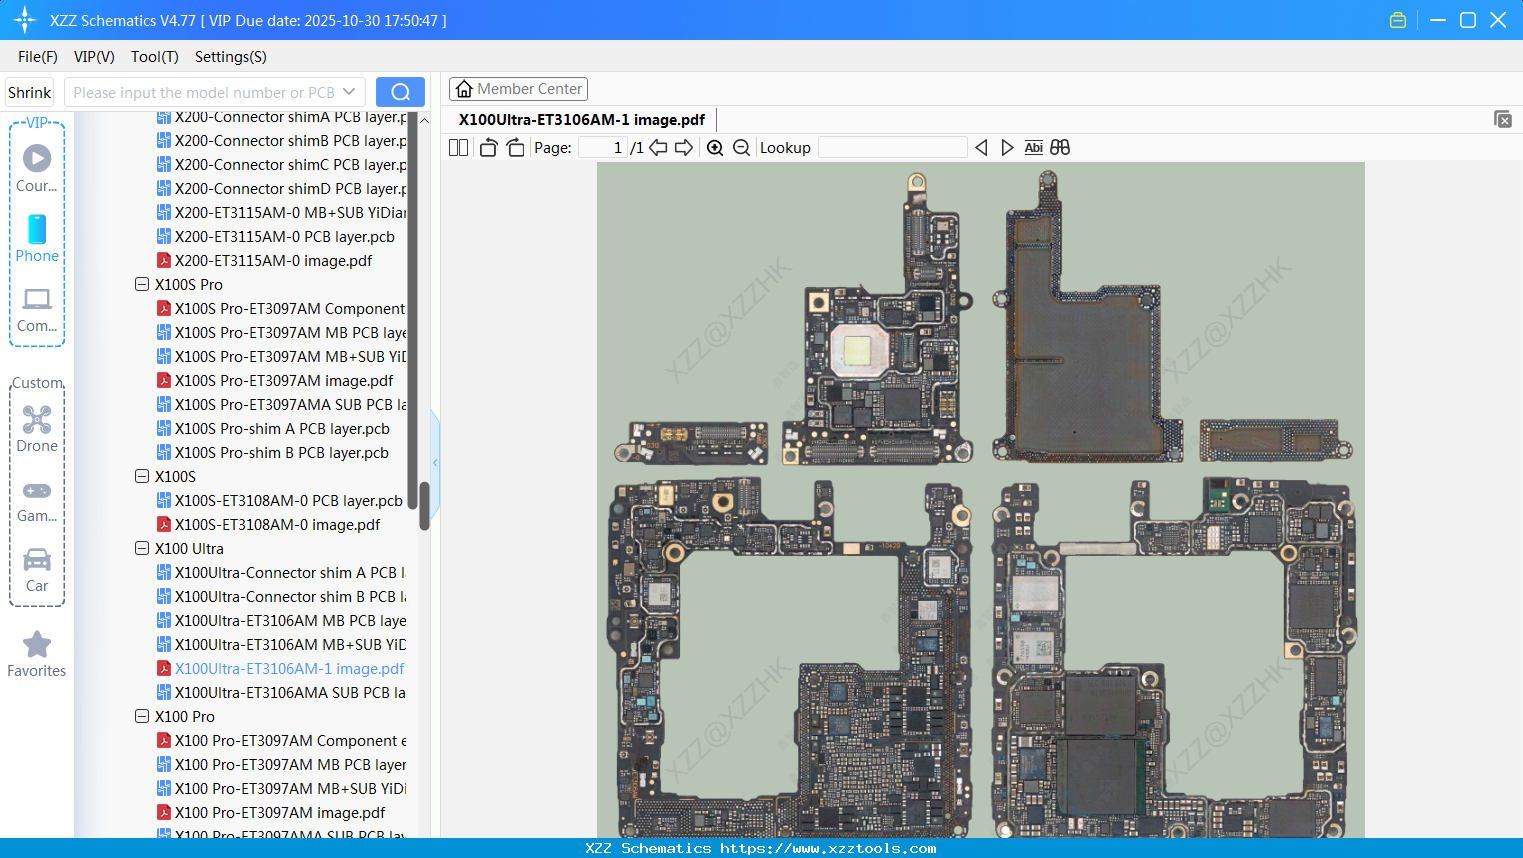The image size is (1523, 858).
Task: Click the Lookup text field
Action: click(x=892, y=148)
